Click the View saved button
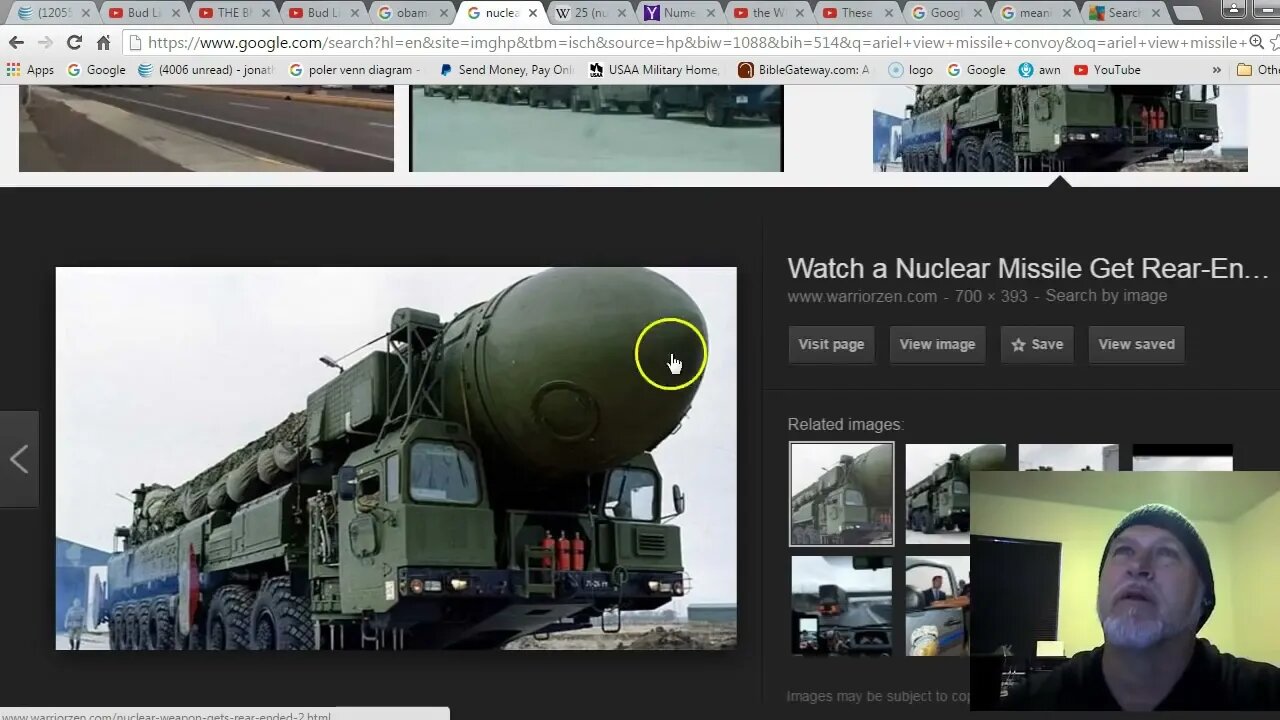This screenshot has width=1280, height=720. point(1136,344)
